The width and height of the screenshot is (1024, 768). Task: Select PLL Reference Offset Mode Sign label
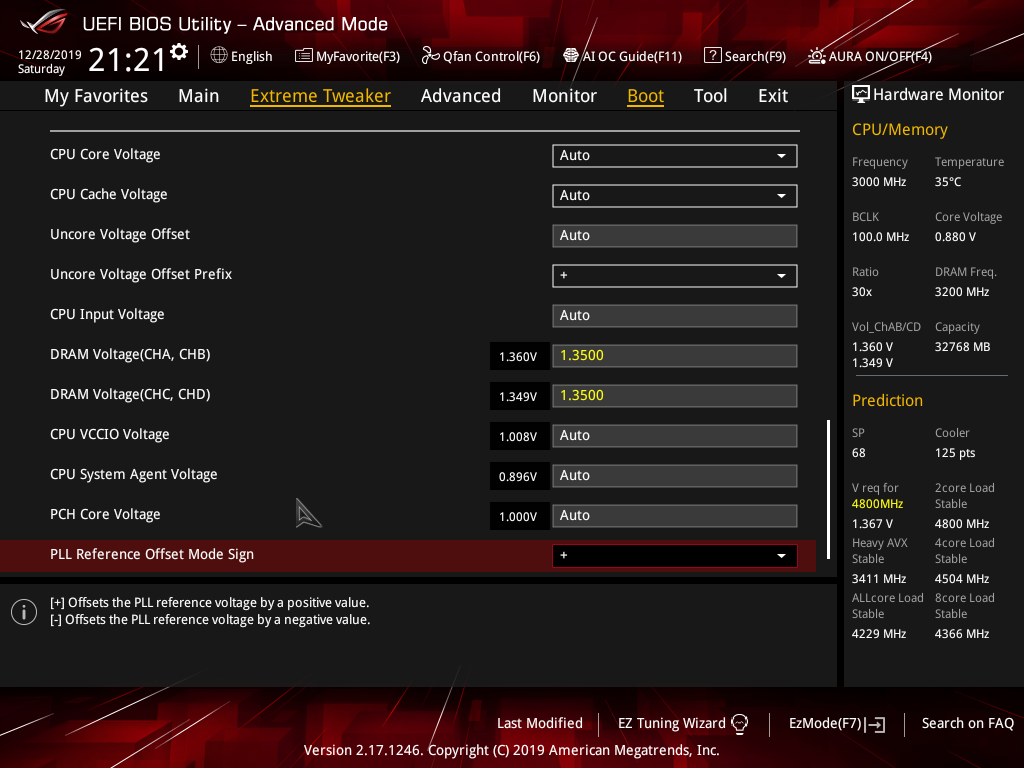(x=152, y=554)
